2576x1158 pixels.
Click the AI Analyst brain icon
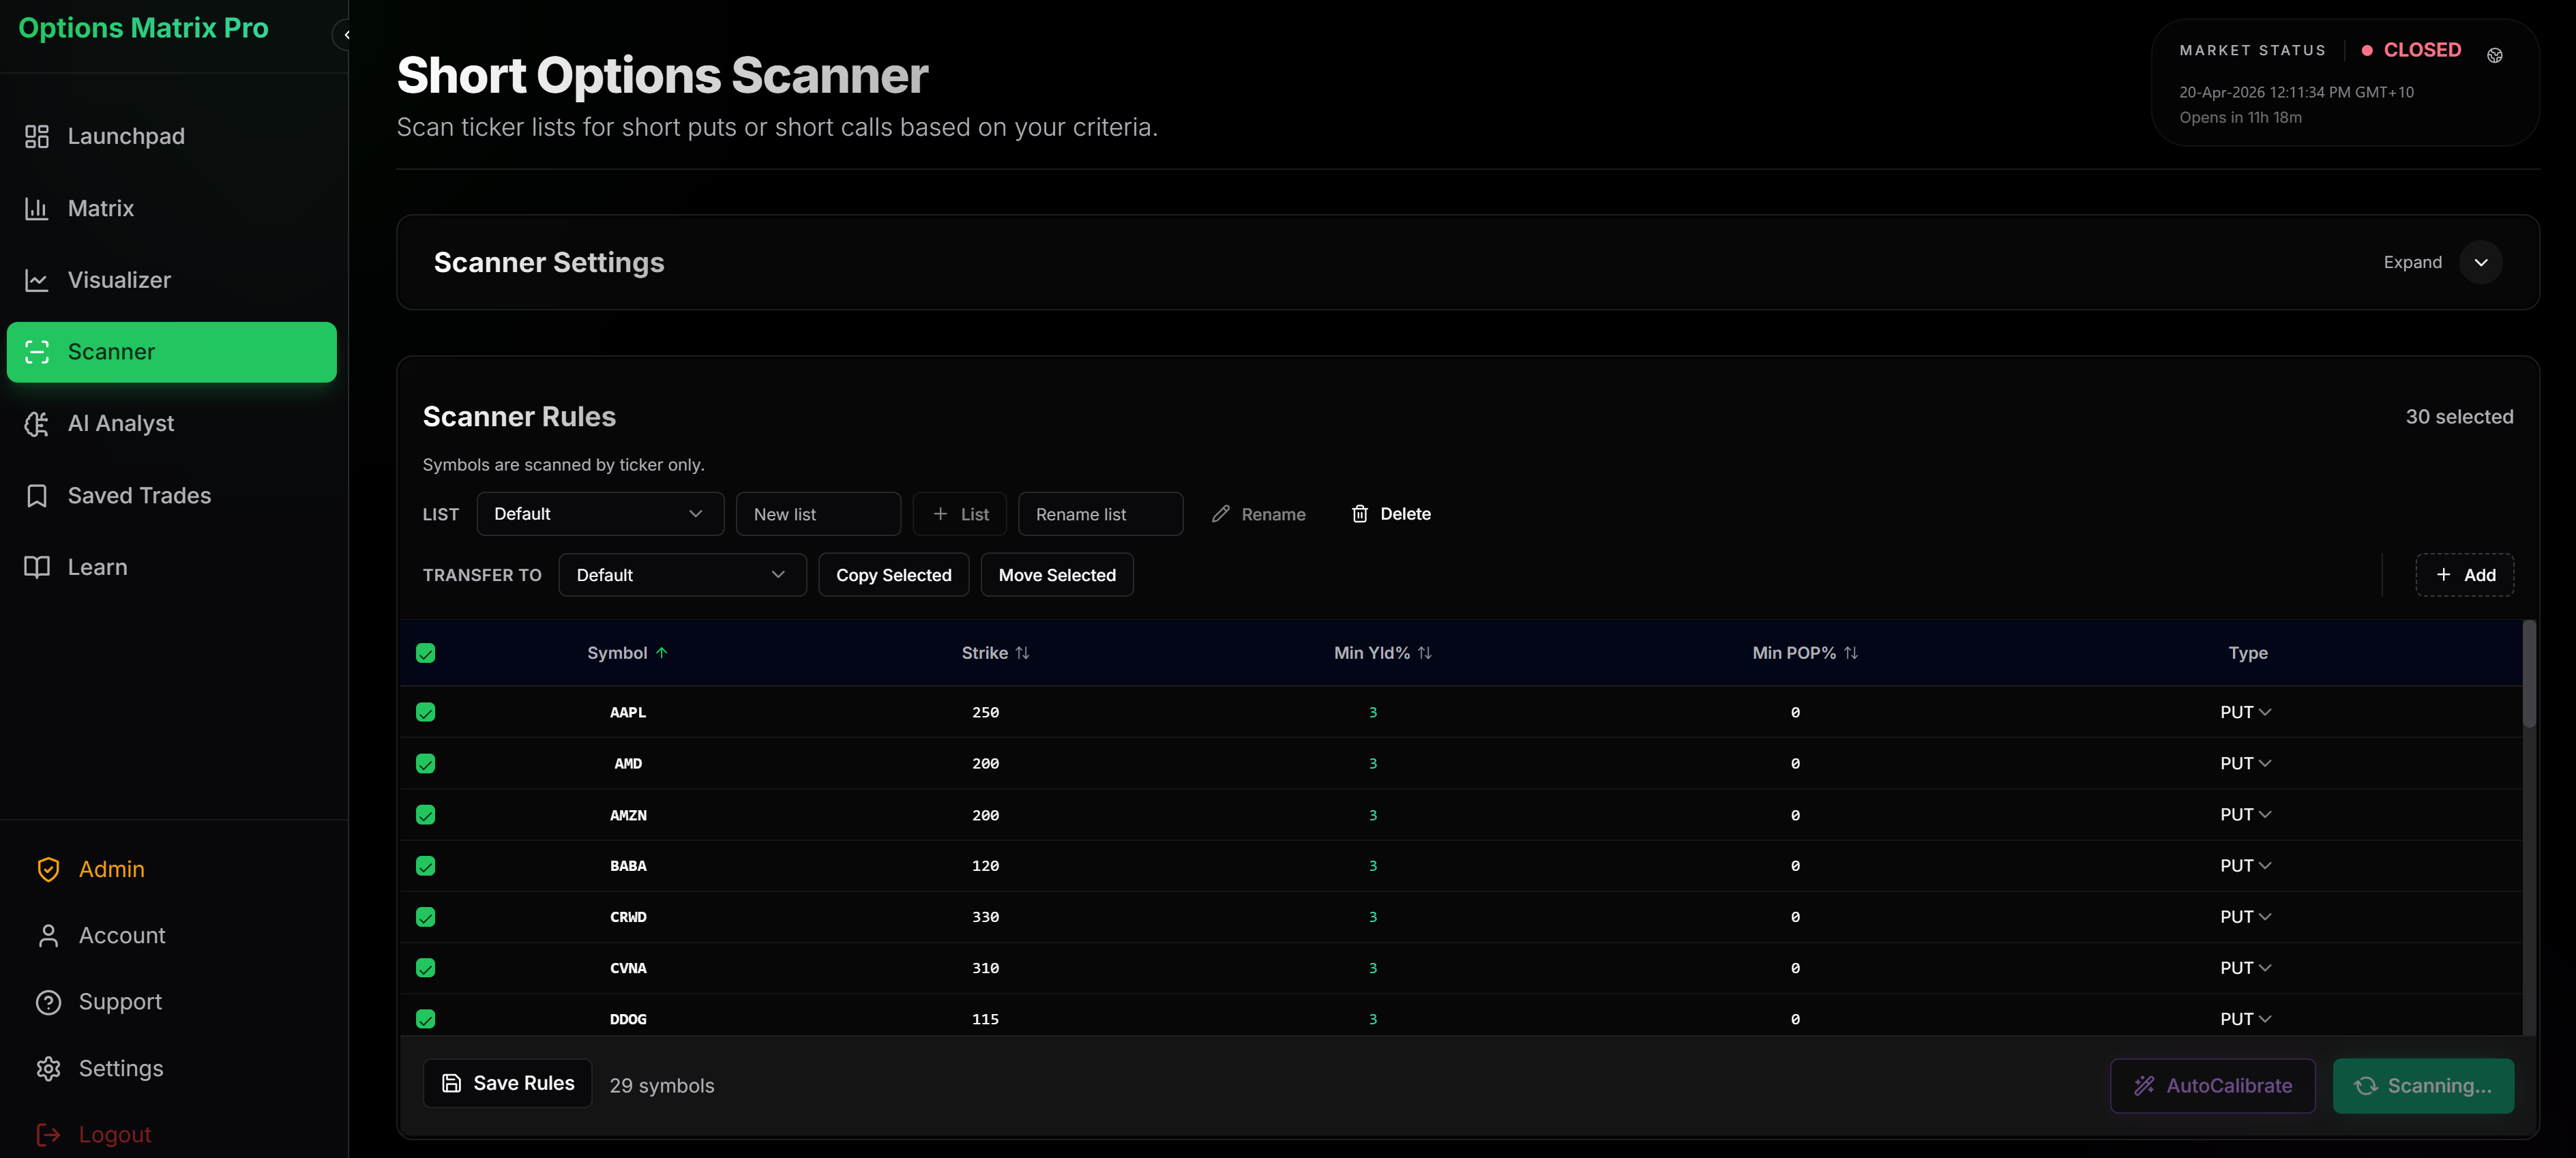(x=37, y=424)
